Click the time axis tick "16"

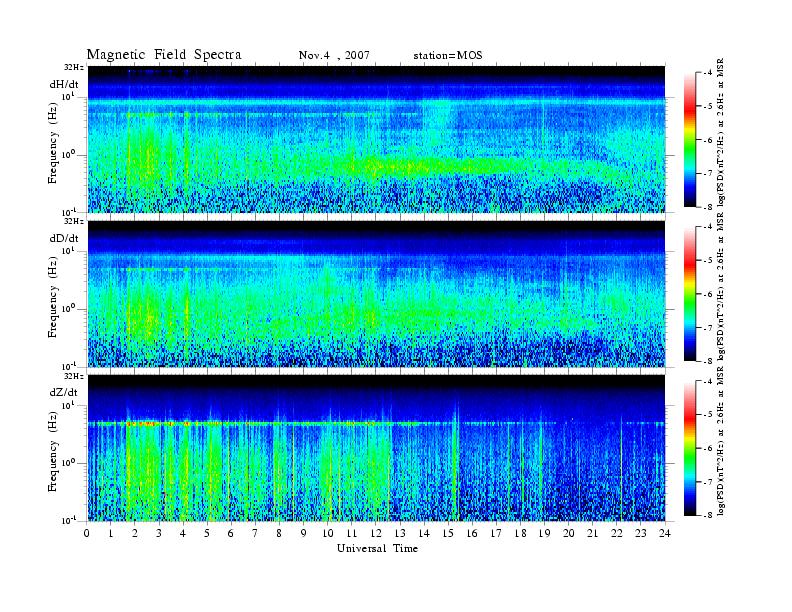coord(472,533)
